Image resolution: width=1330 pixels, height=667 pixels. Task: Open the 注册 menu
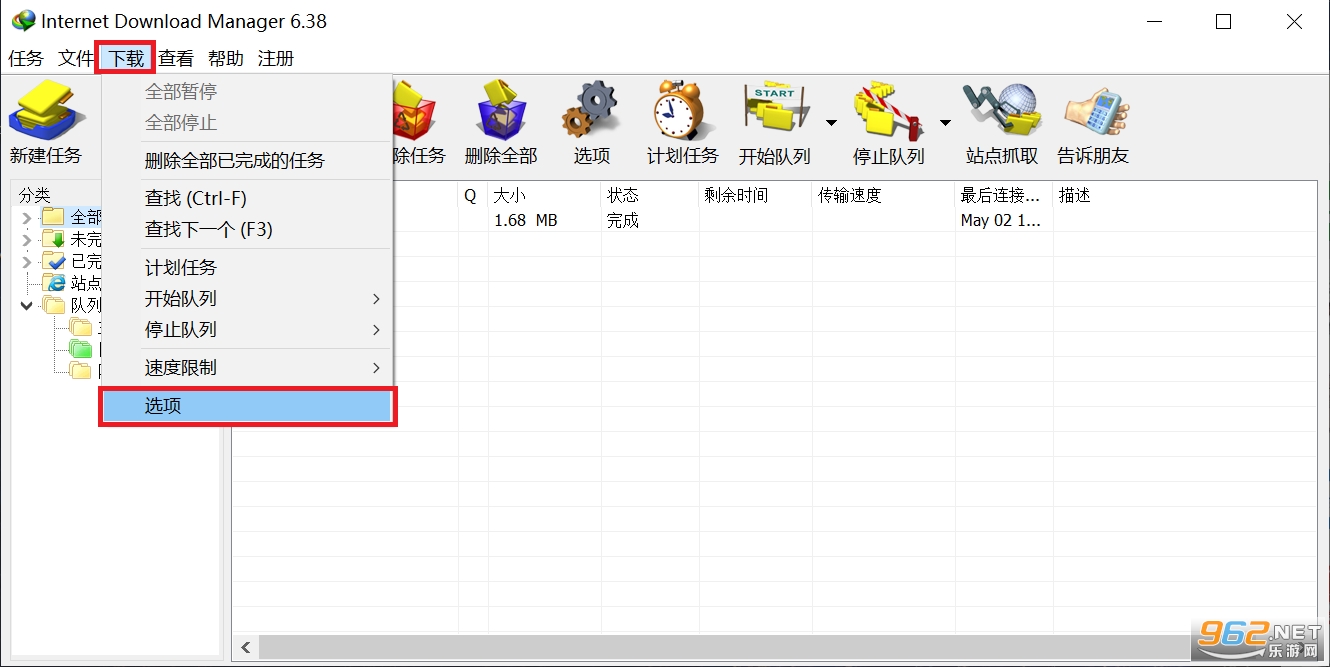[x=276, y=59]
